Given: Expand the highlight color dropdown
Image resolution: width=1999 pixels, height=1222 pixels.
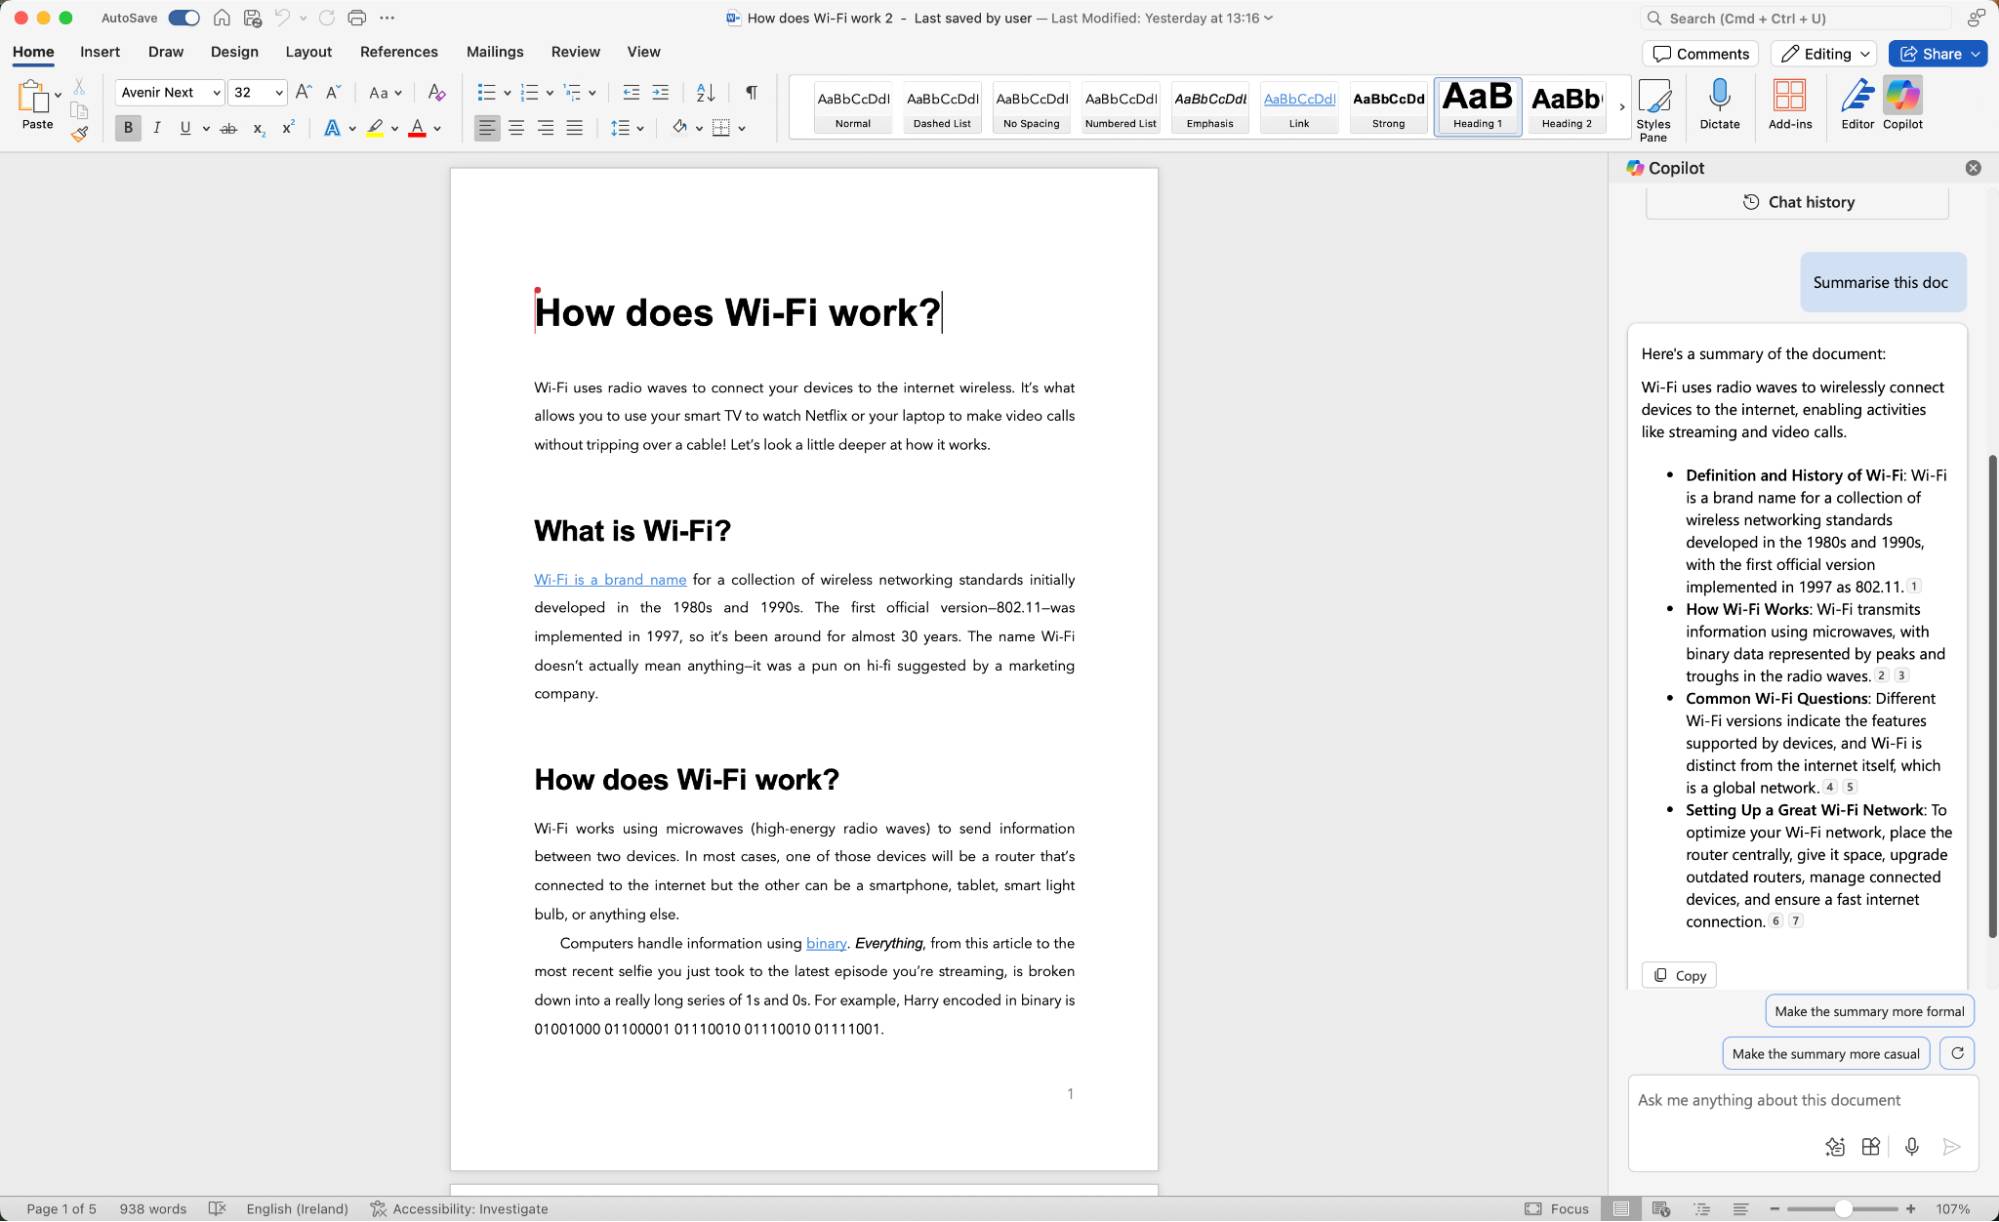Looking at the screenshot, I should 394,128.
